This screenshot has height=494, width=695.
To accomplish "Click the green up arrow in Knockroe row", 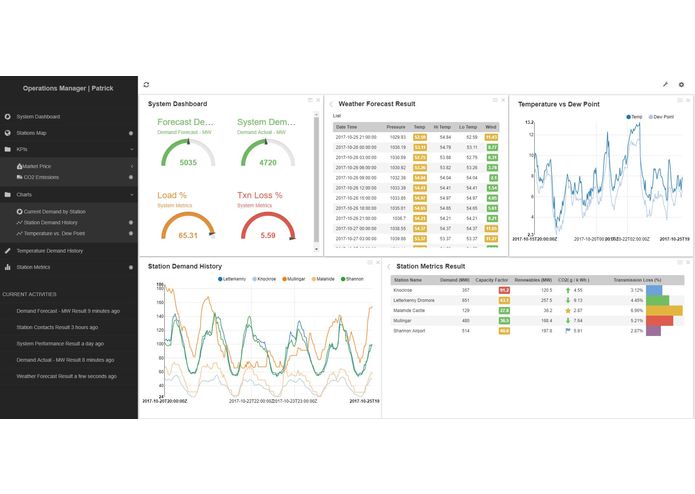I will tap(568, 290).
